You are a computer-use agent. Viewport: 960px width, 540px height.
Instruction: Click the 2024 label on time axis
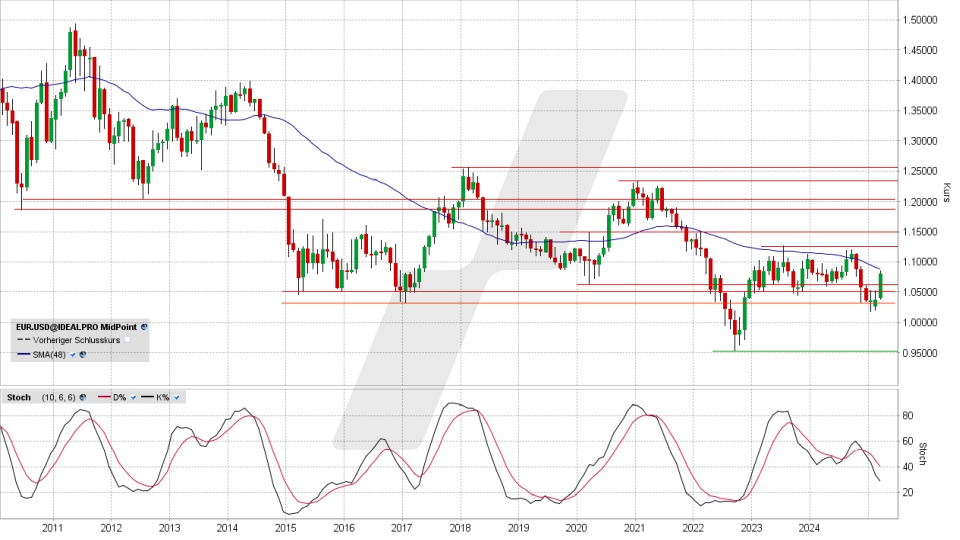[x=809, y=528]
